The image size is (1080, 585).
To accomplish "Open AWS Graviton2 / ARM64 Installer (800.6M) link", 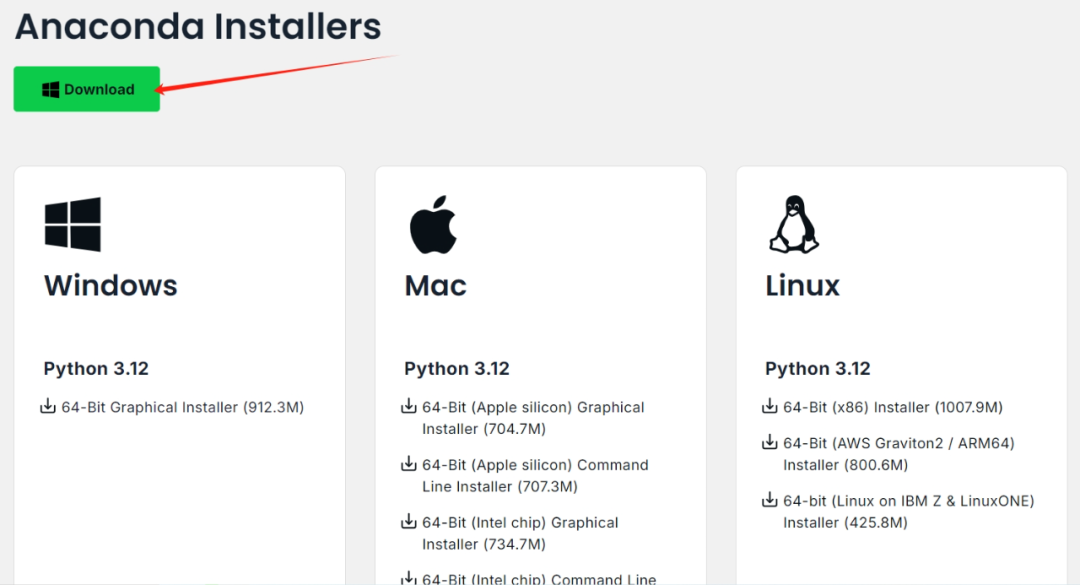I will point(899,454).
